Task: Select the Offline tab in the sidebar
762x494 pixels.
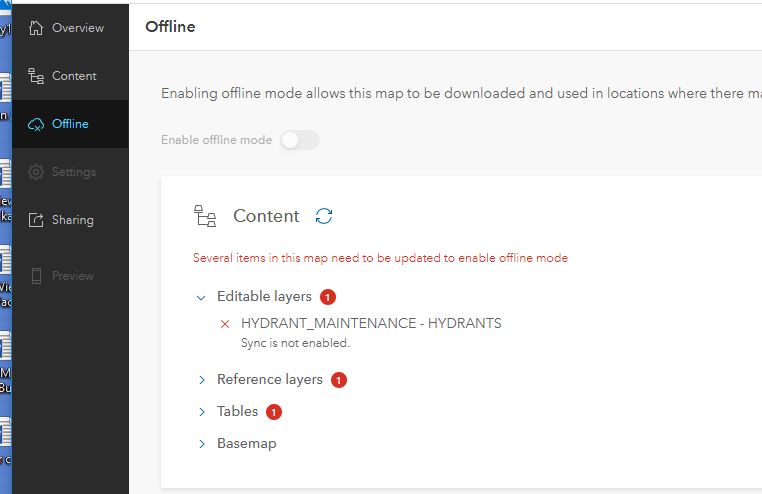Action: pos(70,124)
